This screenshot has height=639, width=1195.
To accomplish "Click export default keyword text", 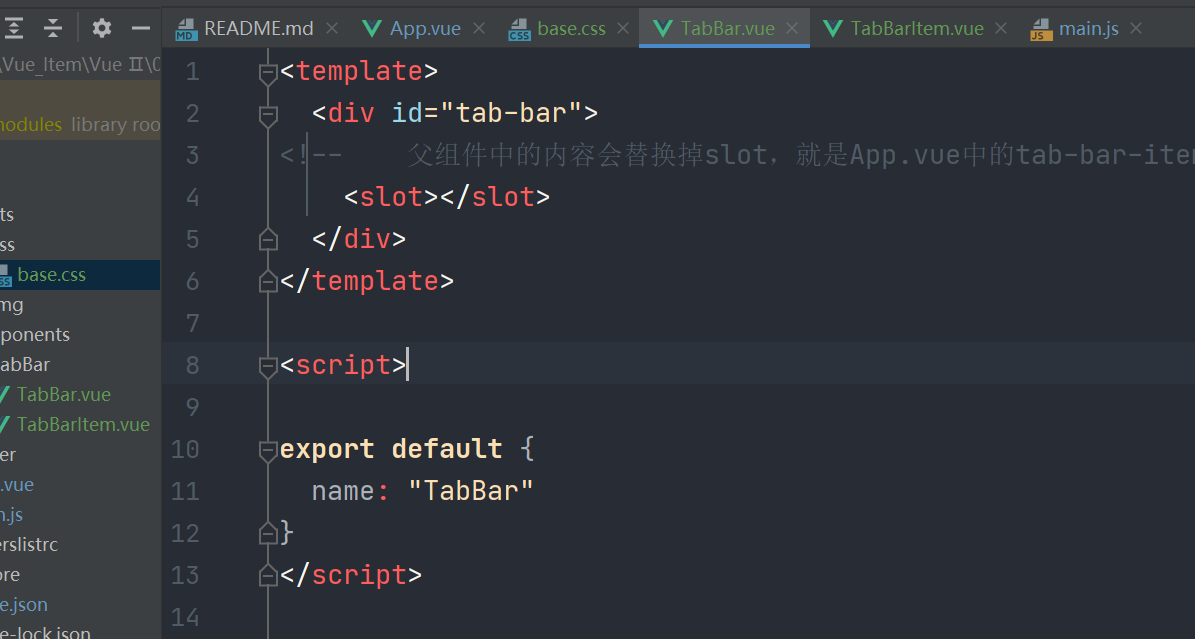I will [391, 448].
